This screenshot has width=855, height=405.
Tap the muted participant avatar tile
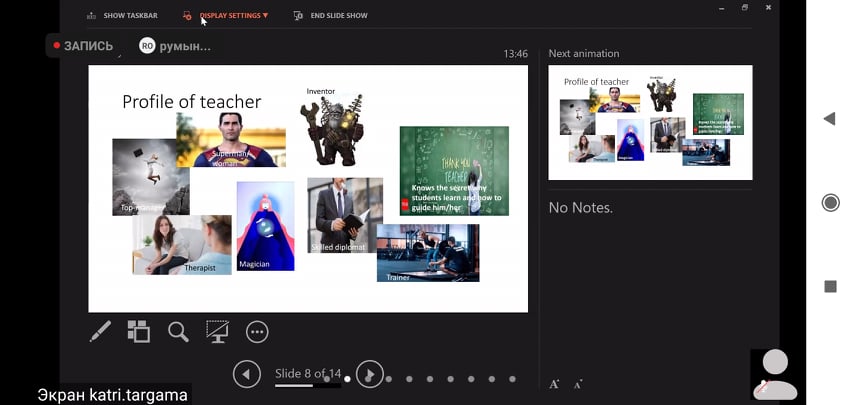[x=775, y=374]
